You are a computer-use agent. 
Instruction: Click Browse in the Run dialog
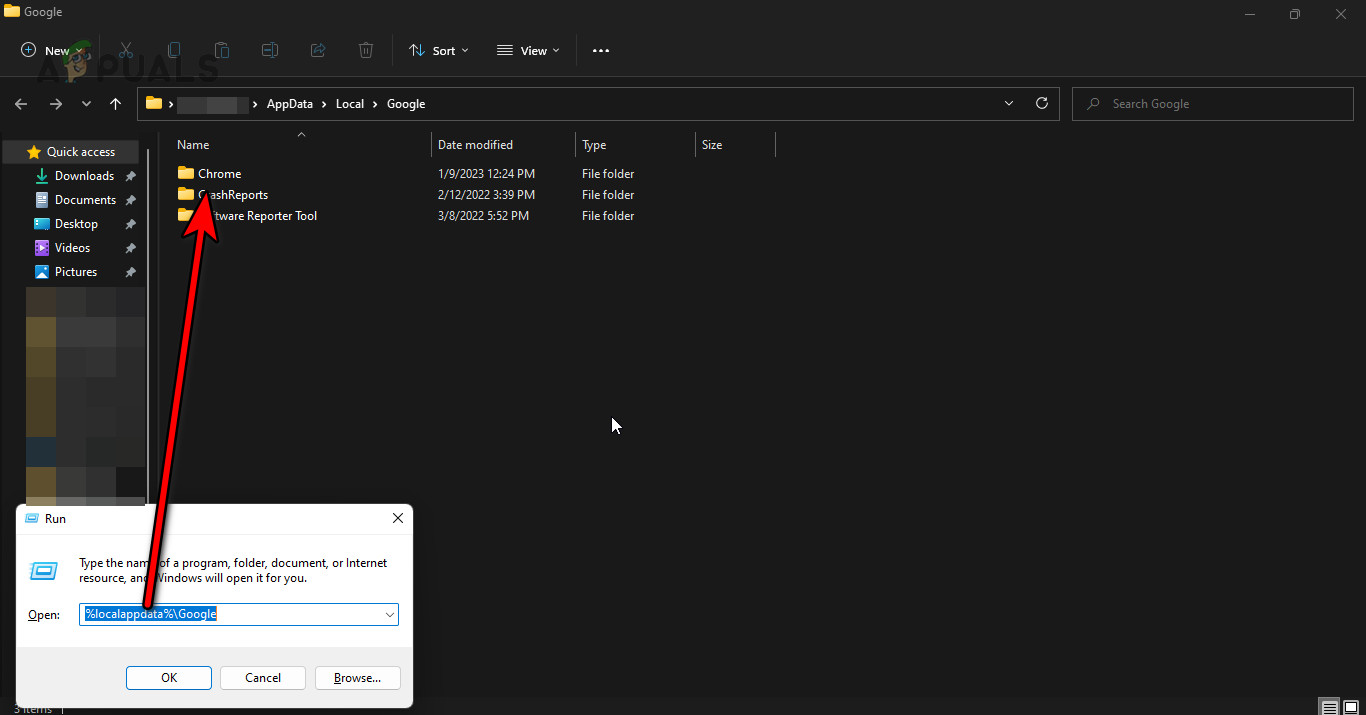point(357,678)
